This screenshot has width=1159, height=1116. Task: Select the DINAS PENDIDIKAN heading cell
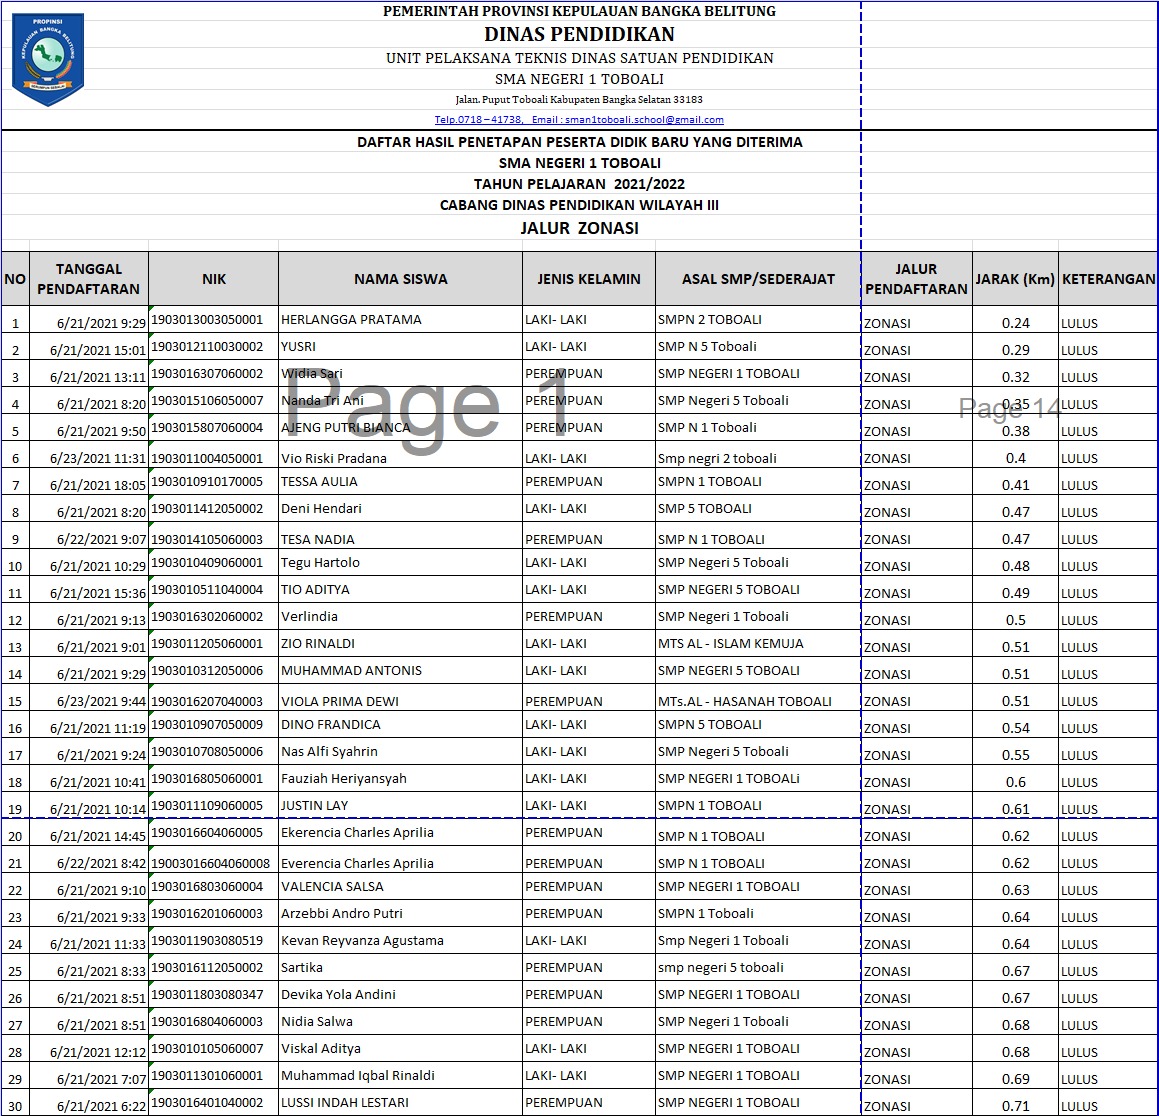(579, 34)
